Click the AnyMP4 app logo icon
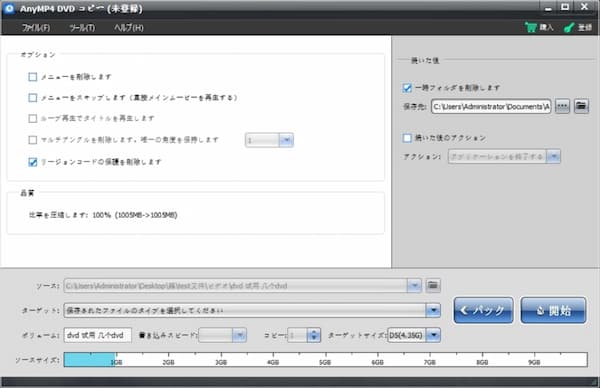 click(9, 8)
